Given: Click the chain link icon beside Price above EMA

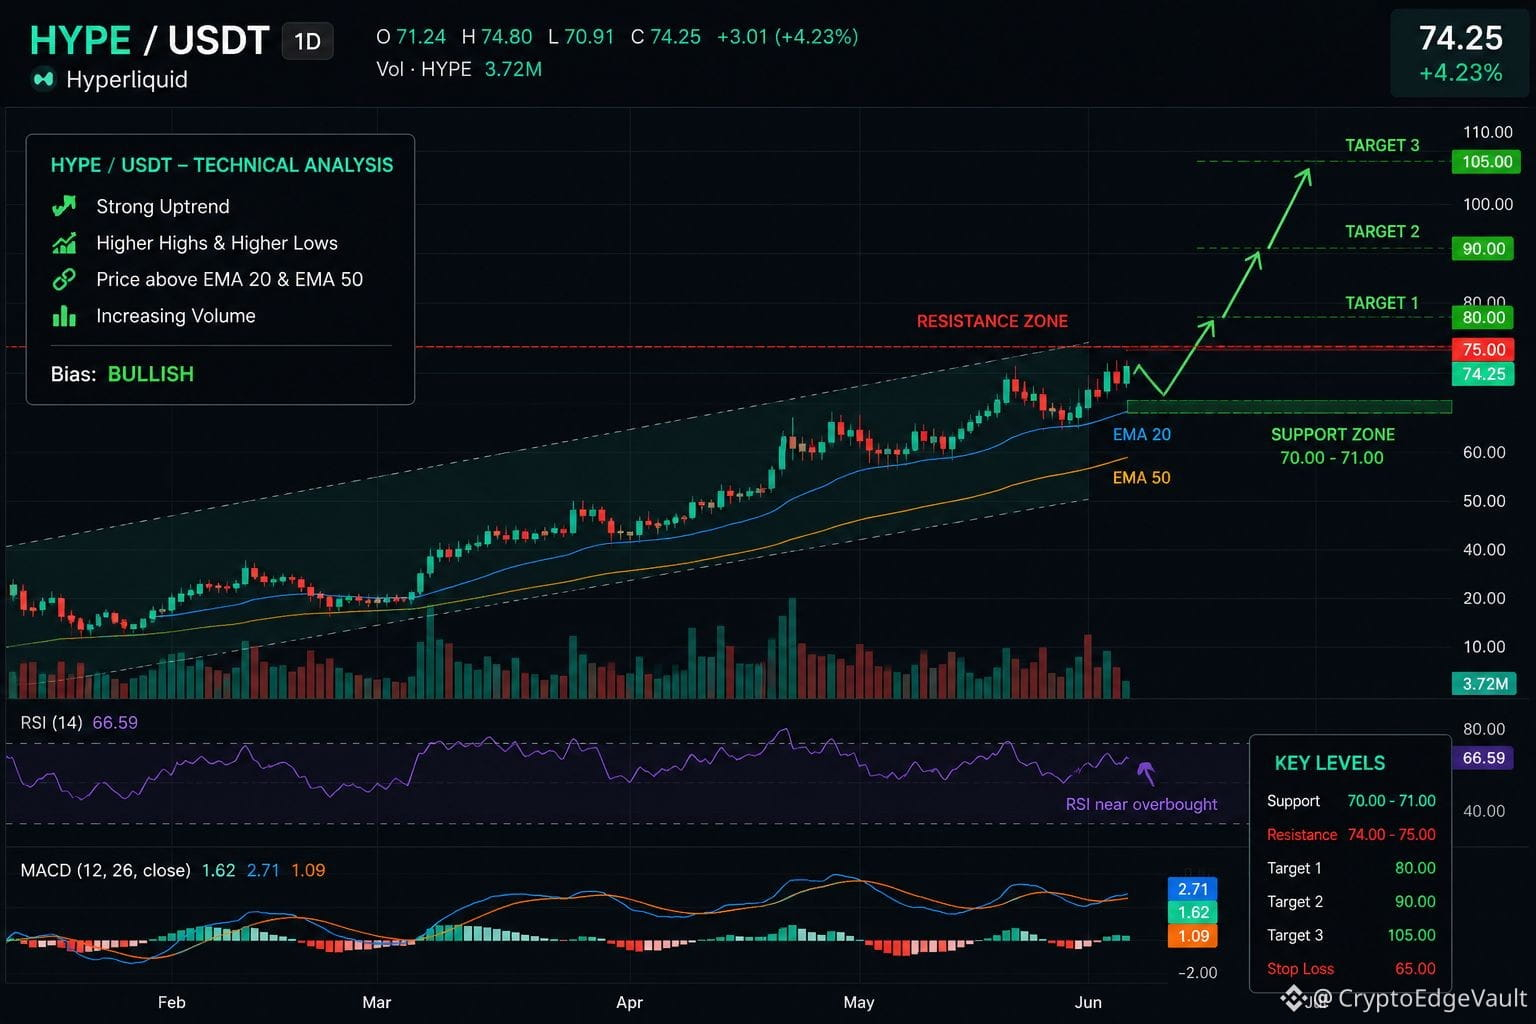Looking at the screenshot, I should 64,279.
